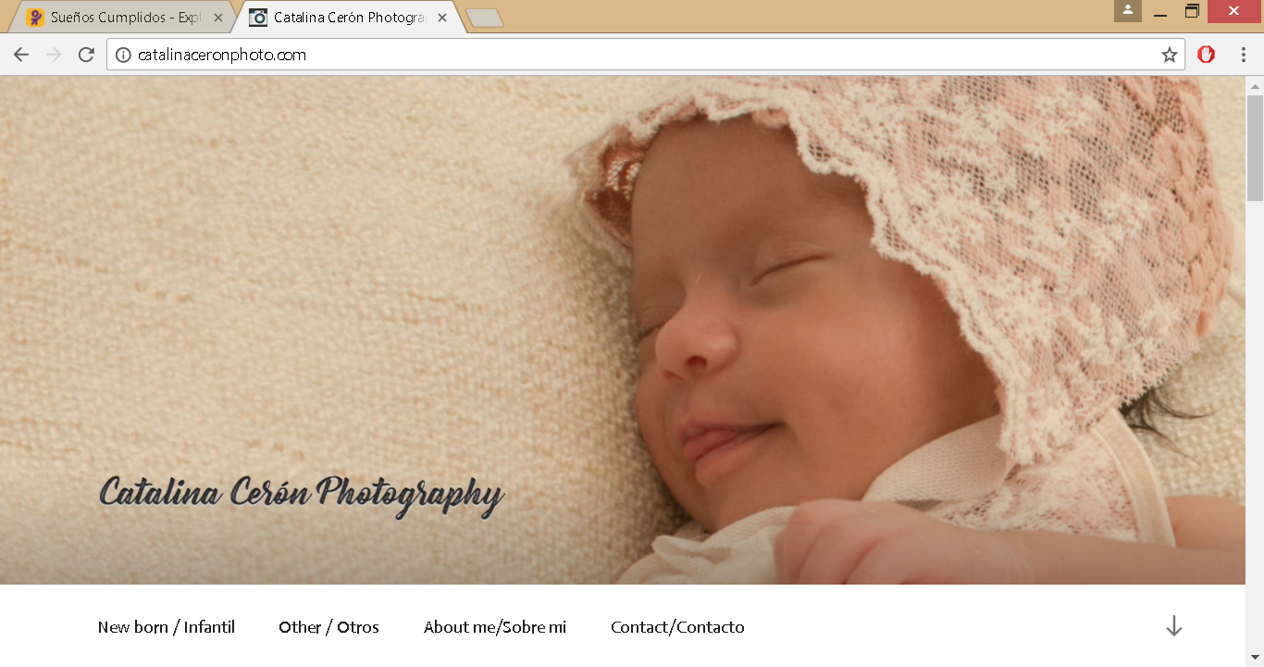
Task: Click the address bar showing catalinaceronphoto.com
Action: (x=640, y=55)
